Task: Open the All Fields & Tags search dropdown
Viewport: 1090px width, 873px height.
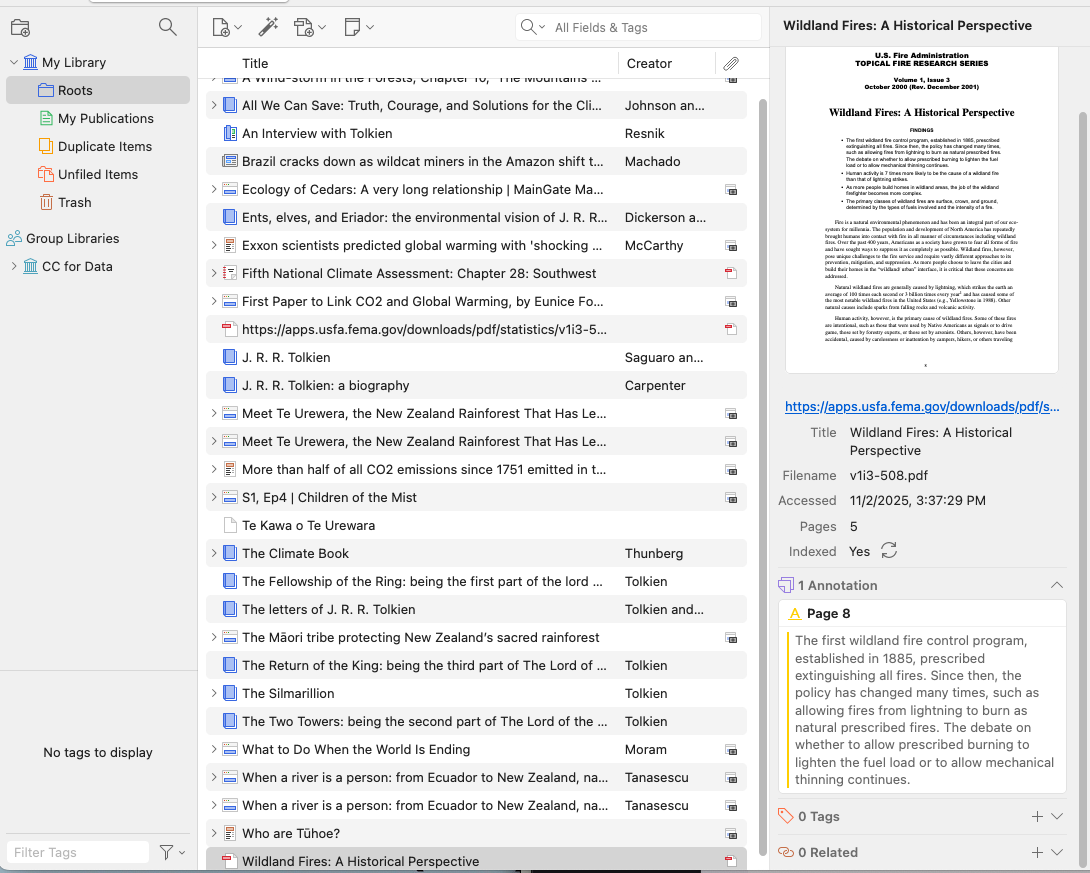Action: tap(534, 28)
